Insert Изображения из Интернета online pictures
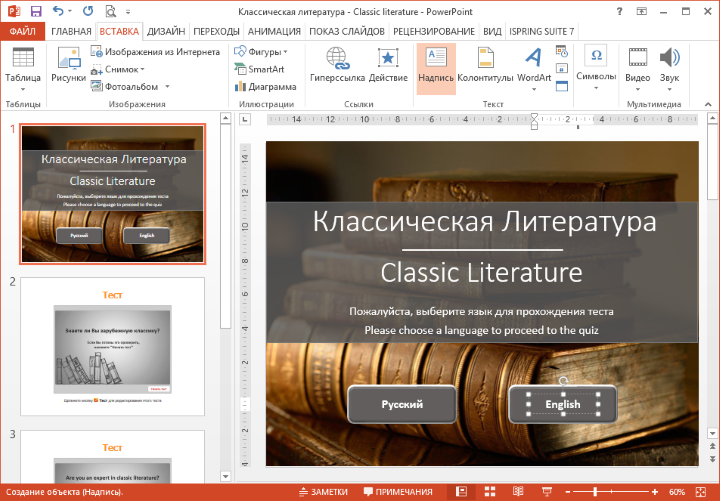 point(155,52)
